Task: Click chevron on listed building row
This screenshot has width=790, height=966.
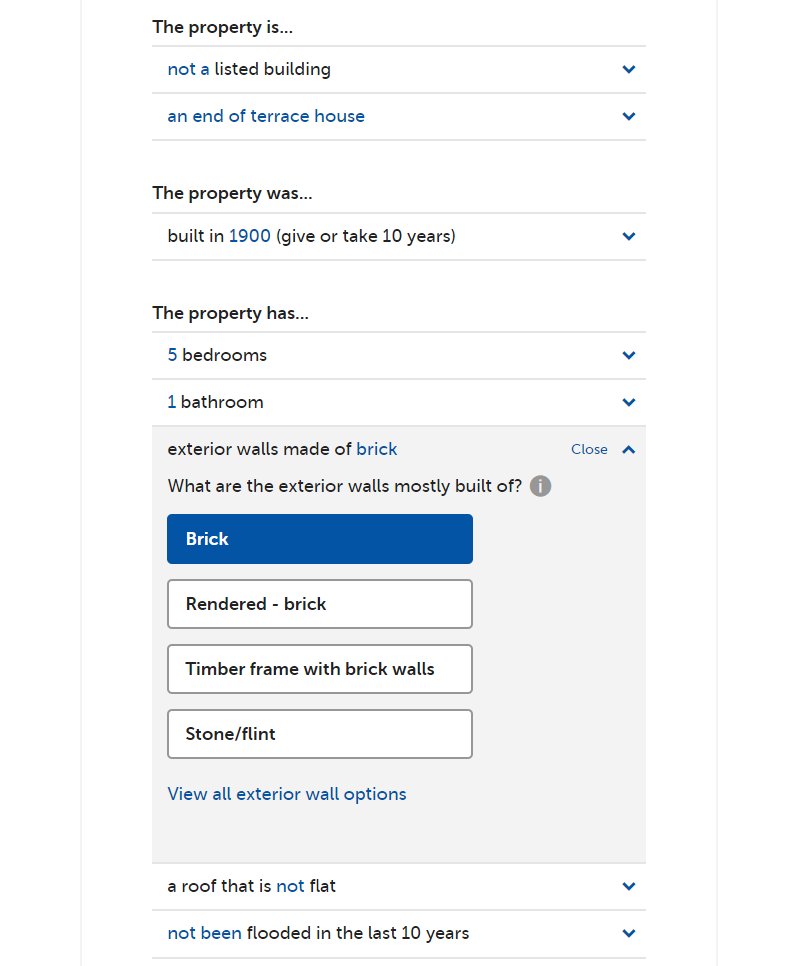Action: 629,69
